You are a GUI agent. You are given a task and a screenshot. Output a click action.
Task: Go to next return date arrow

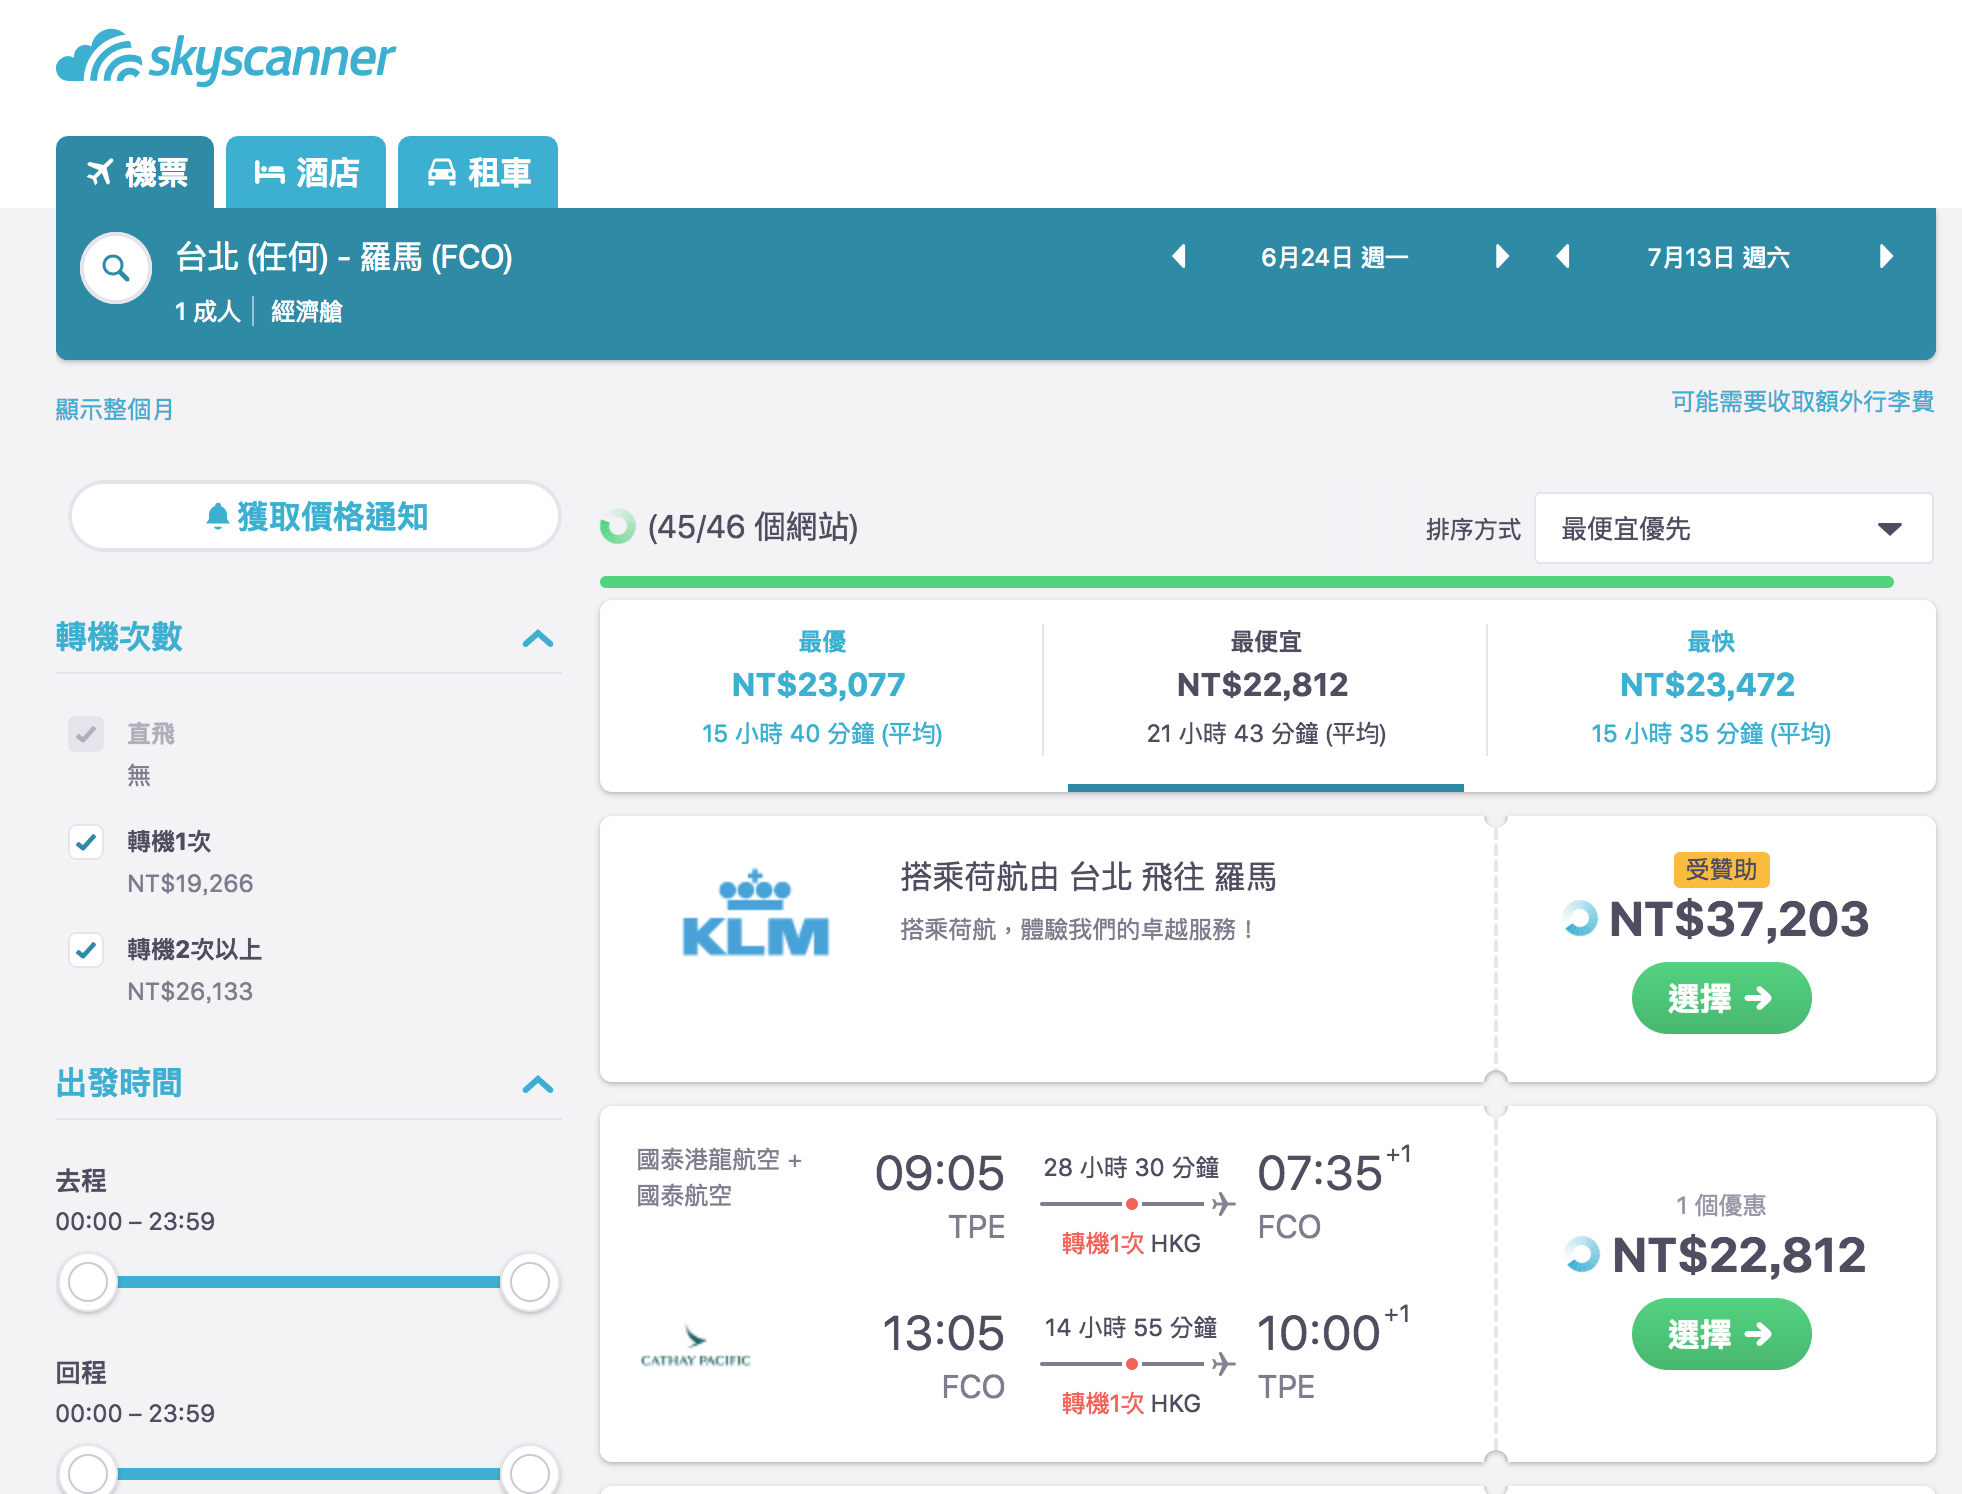click(1886, 257)
